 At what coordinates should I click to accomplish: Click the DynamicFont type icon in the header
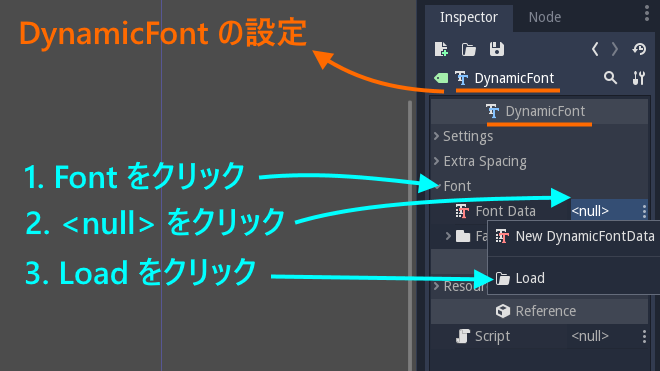[x=462, y=78]
